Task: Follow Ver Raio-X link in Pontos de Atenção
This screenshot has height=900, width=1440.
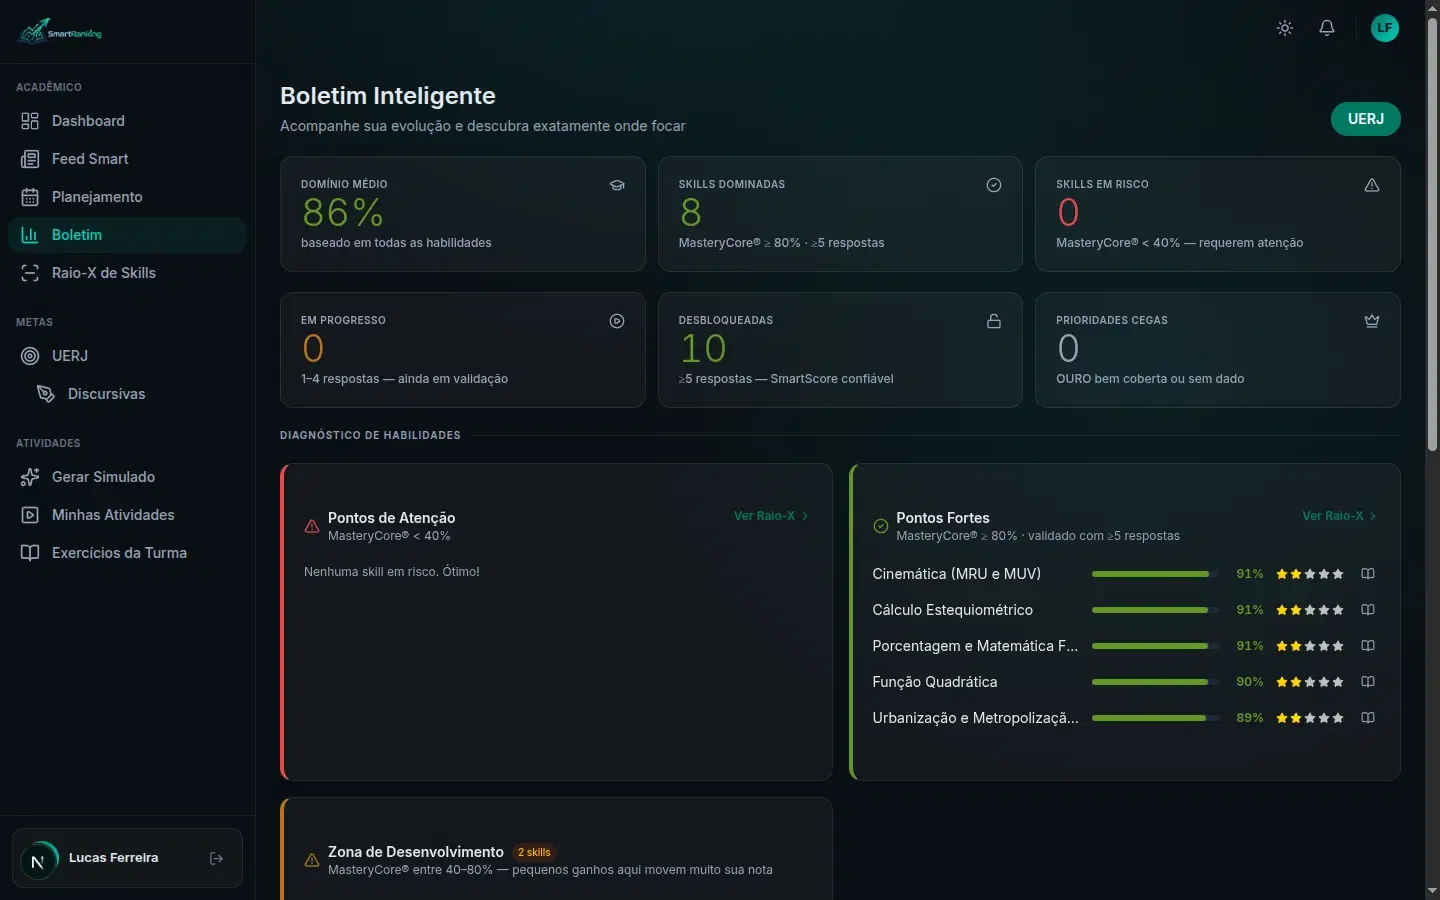Action: click(x=771, y=516)
